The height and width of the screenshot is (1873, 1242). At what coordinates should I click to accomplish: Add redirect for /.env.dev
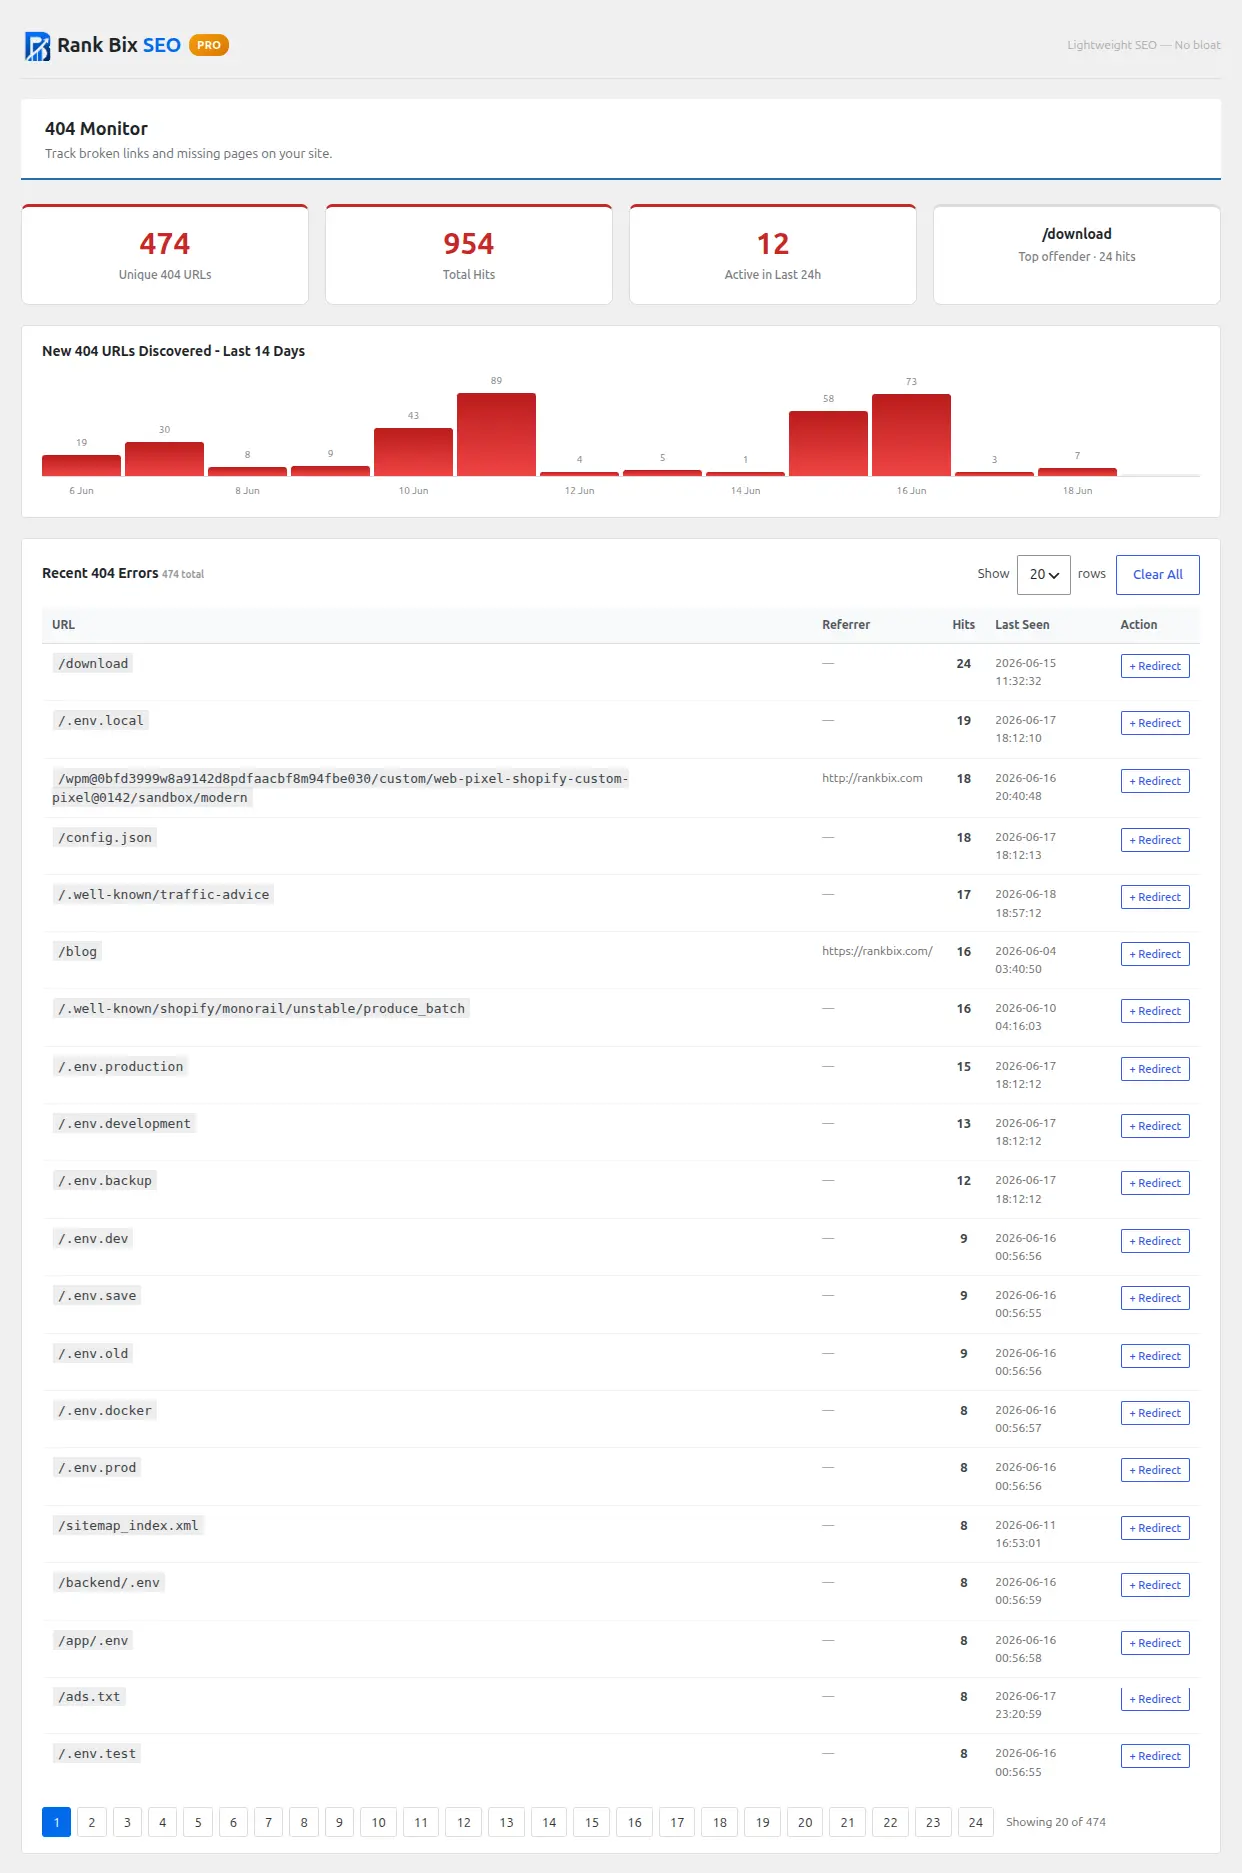tap(1155, 1241)
